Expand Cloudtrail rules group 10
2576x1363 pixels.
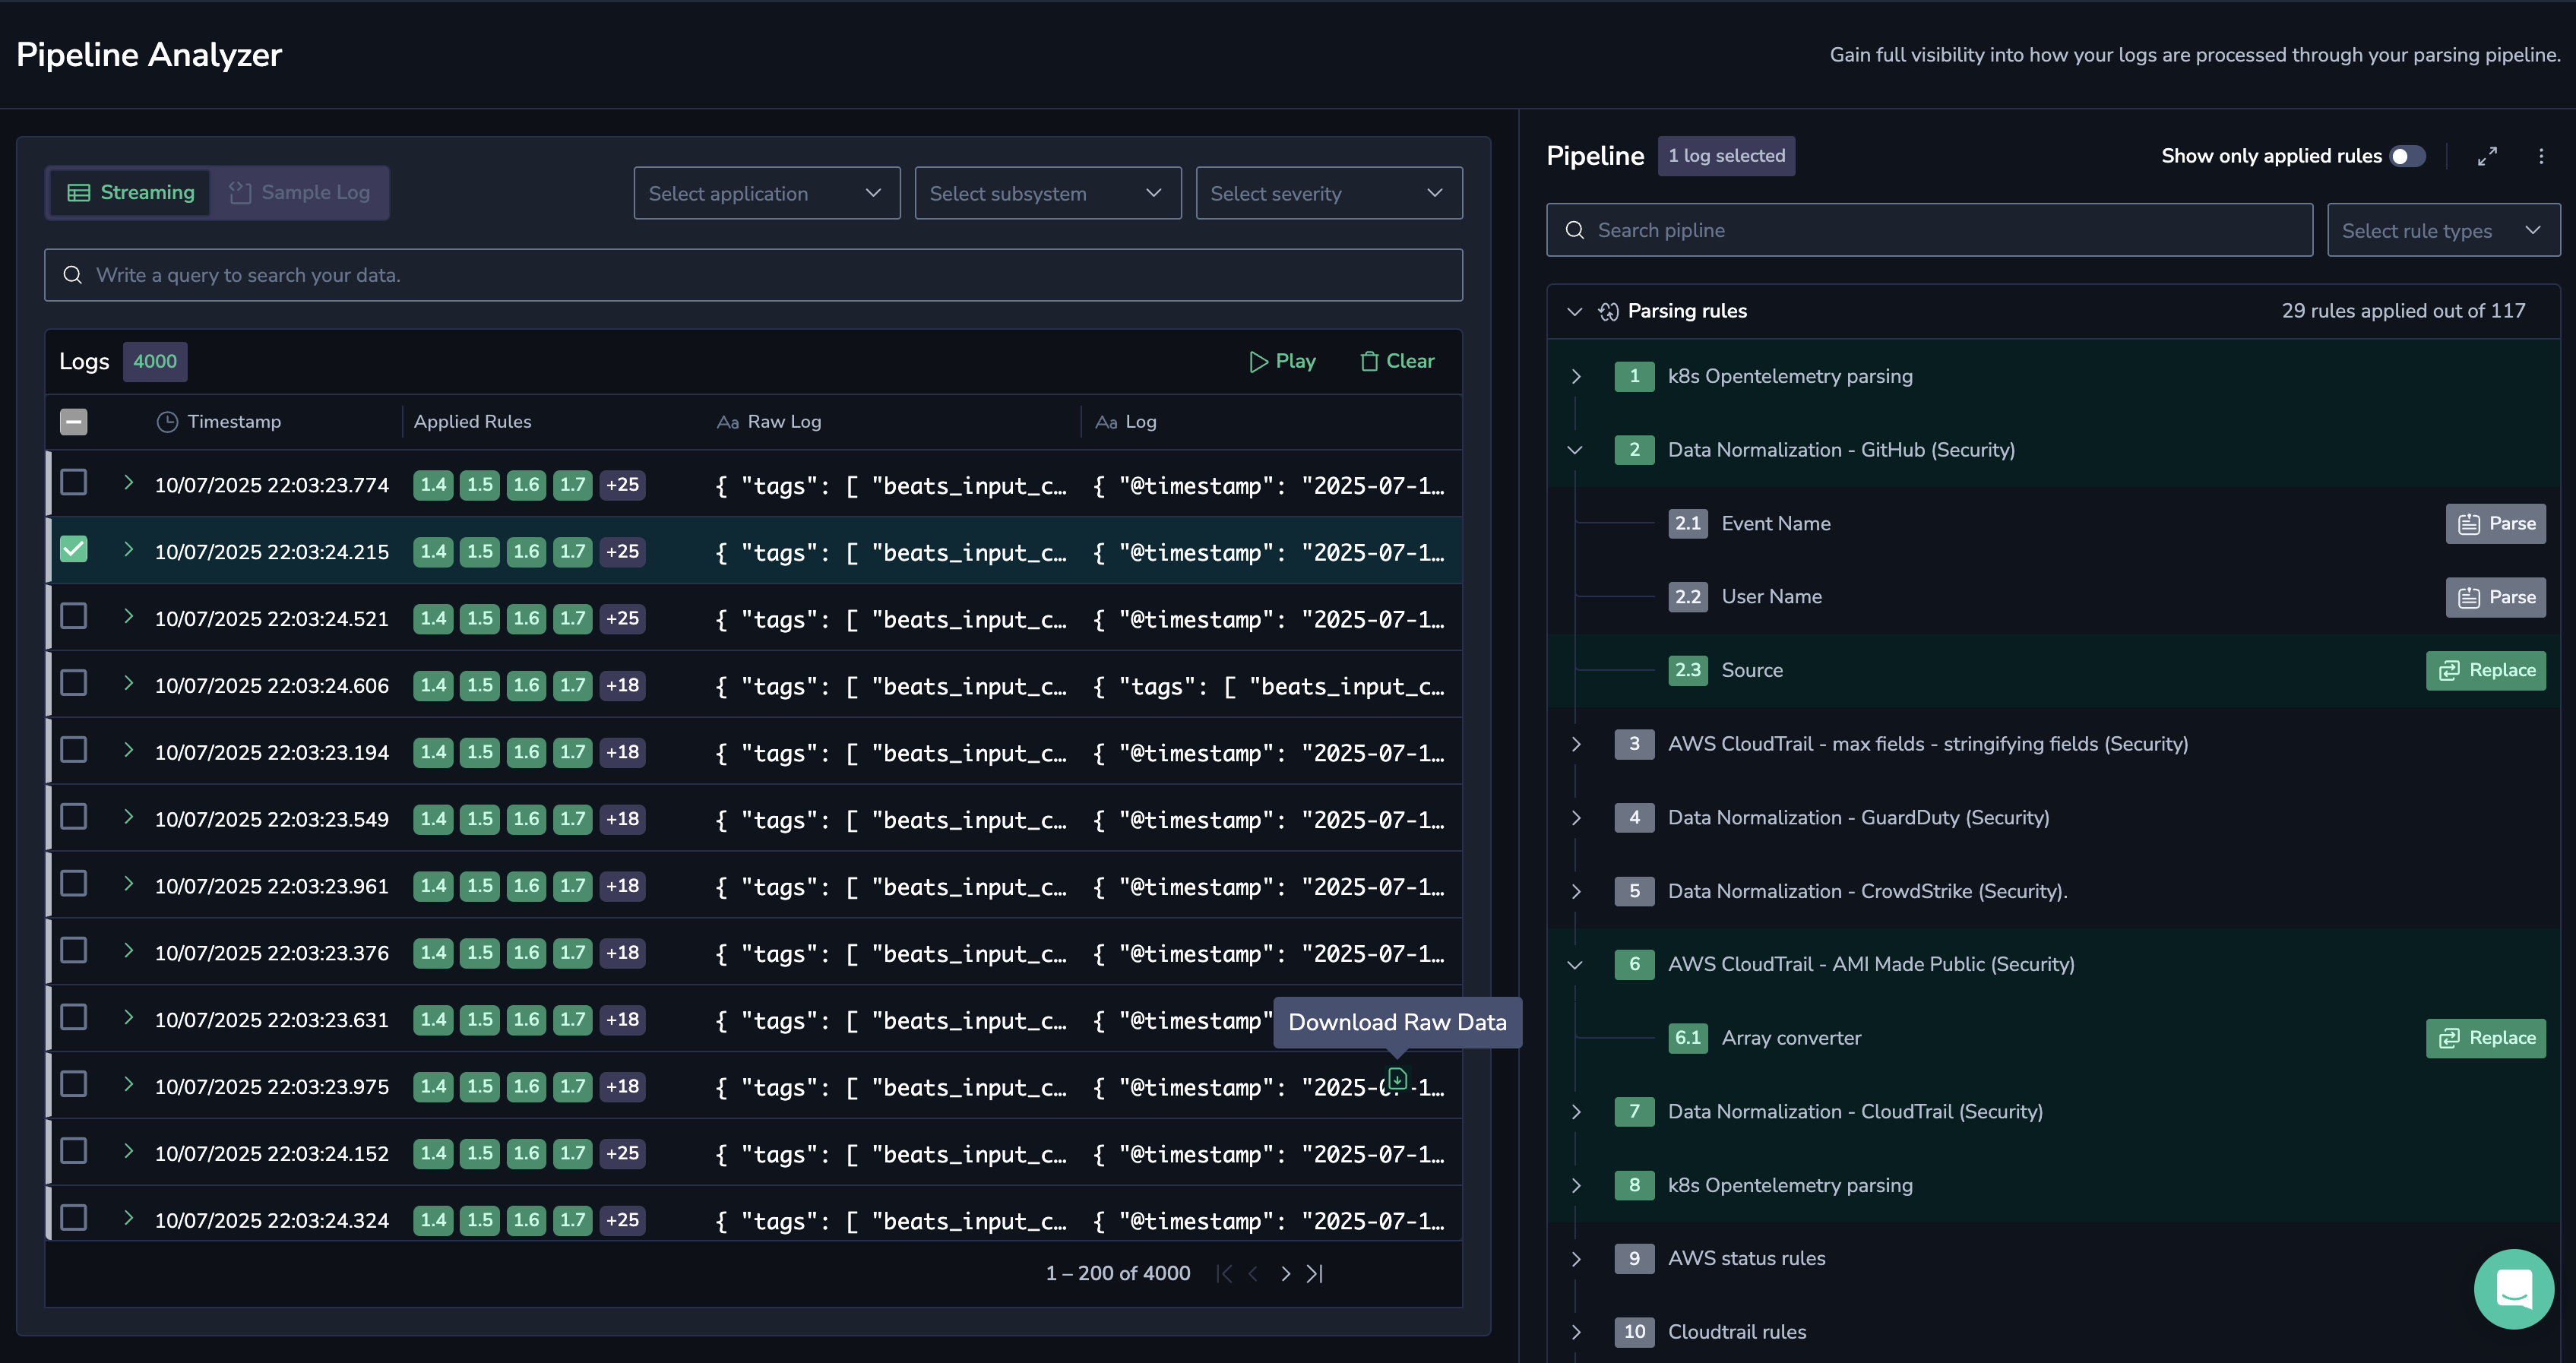1575,1332
